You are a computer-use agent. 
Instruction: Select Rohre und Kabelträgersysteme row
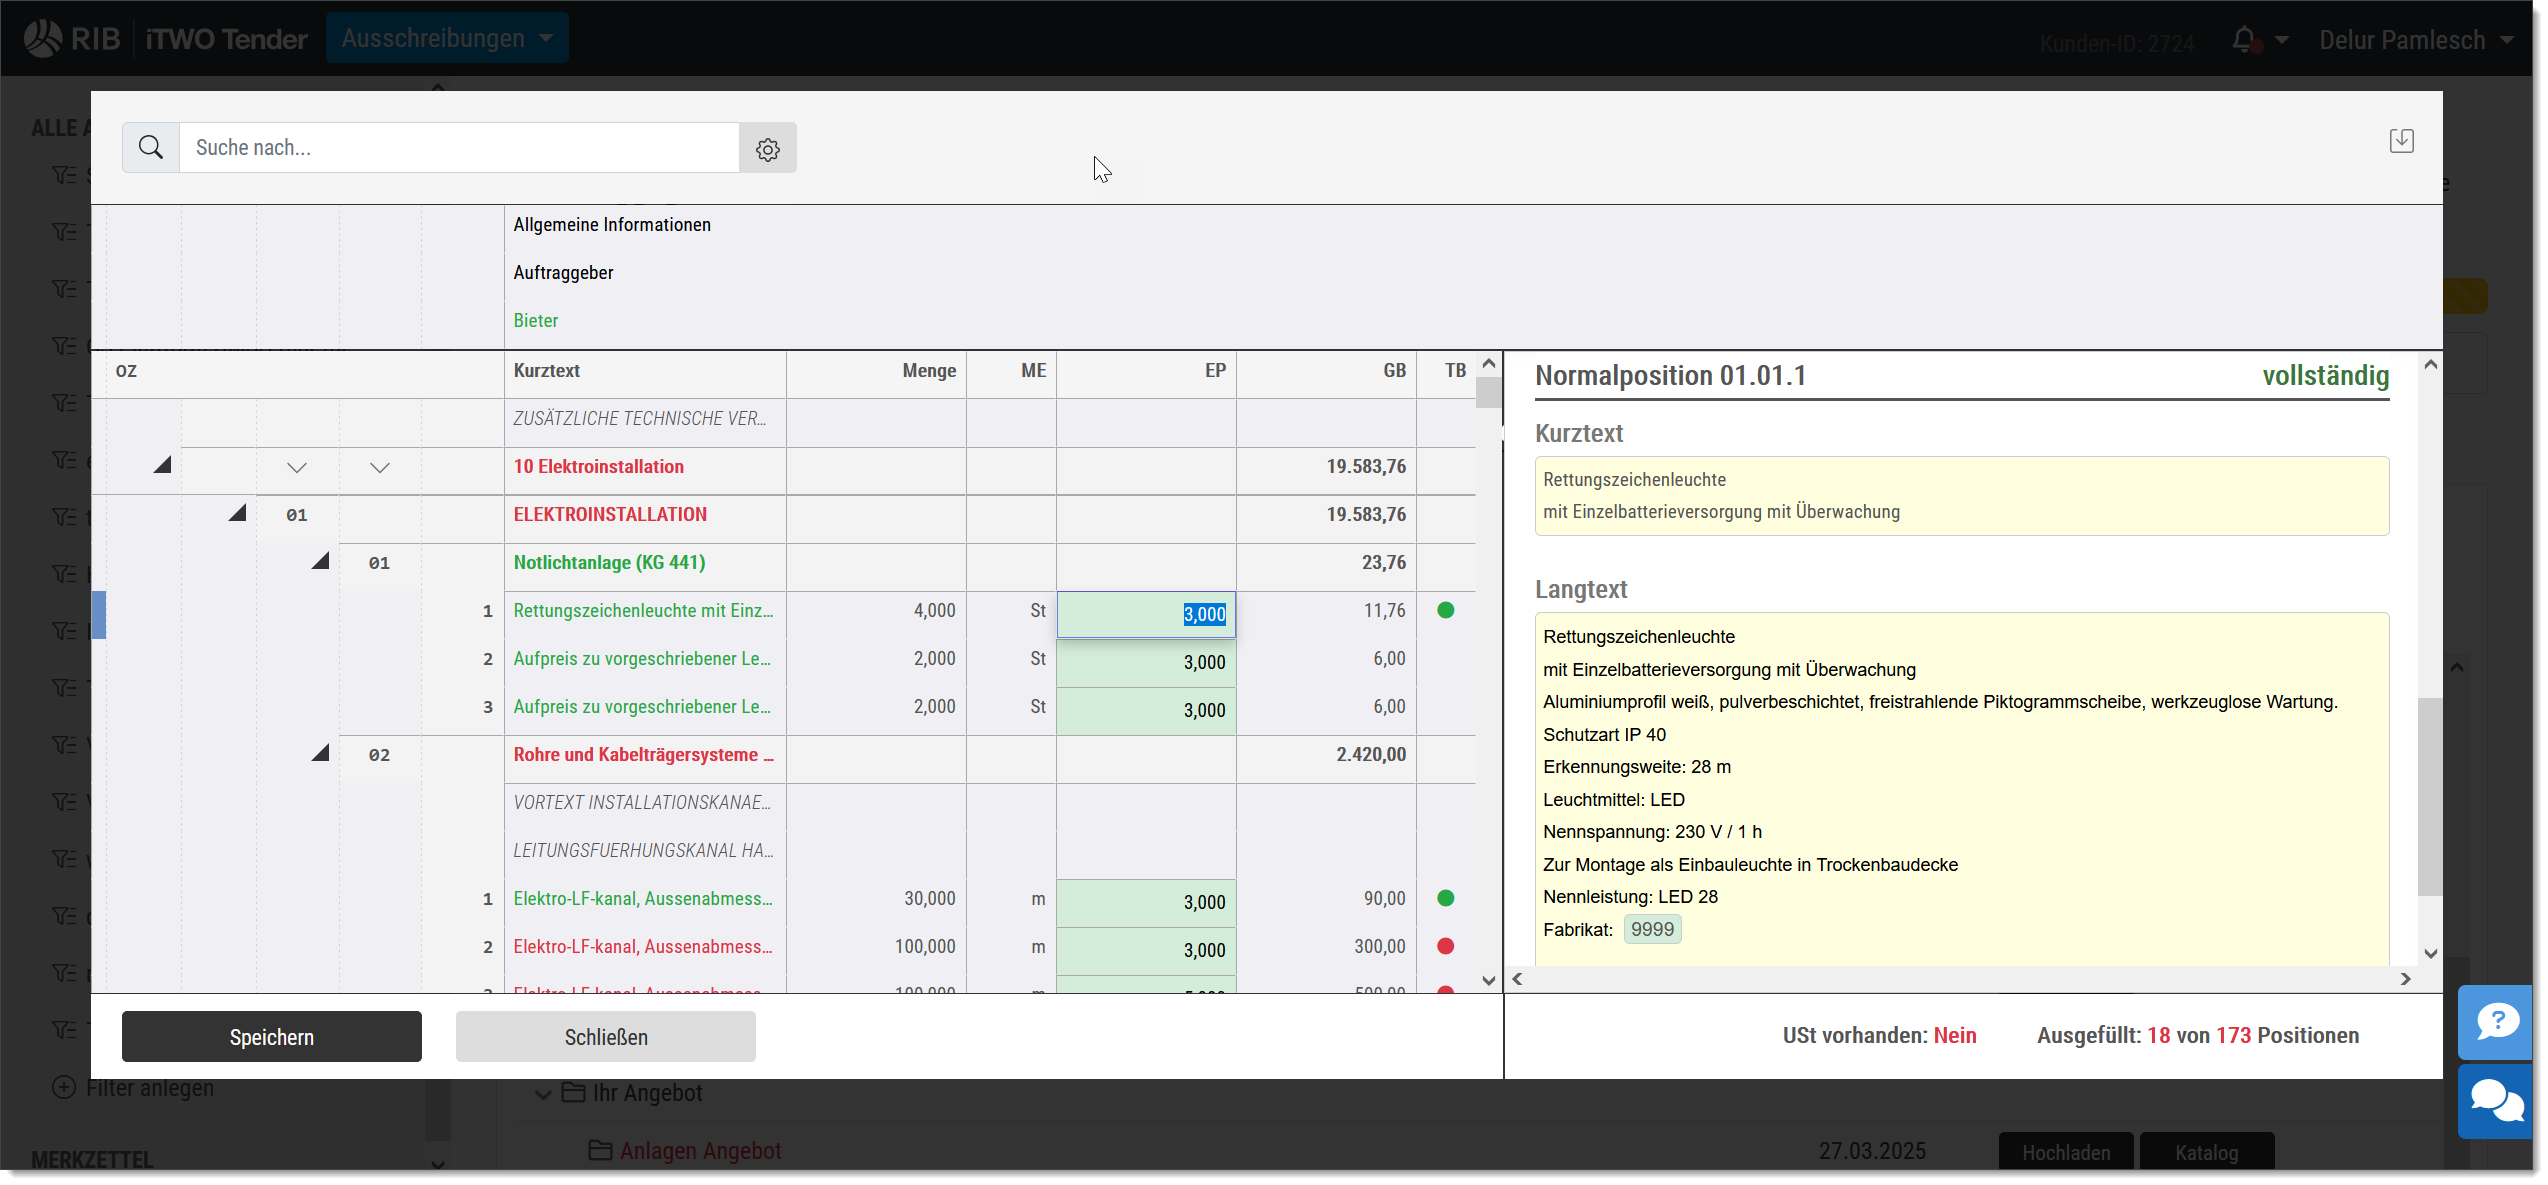click(643, 754)
